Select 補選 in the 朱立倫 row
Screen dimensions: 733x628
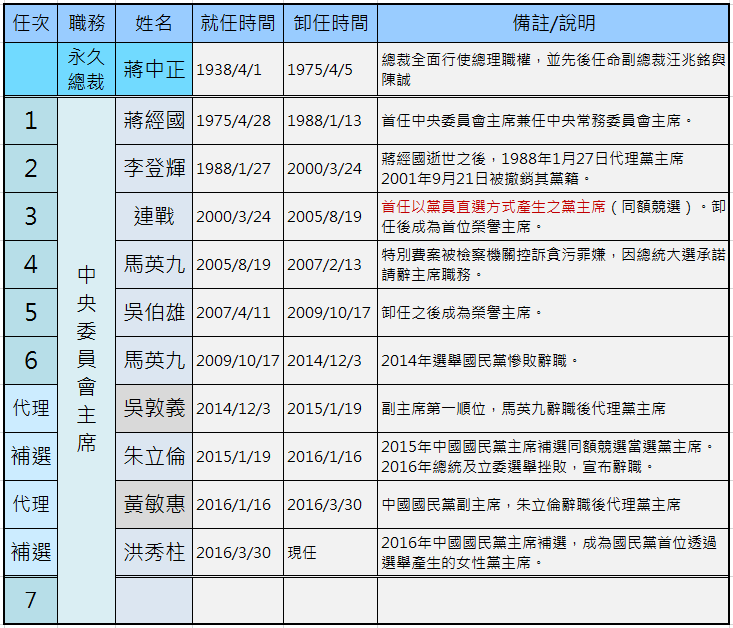pyautogui.click(x=31, y=456)
